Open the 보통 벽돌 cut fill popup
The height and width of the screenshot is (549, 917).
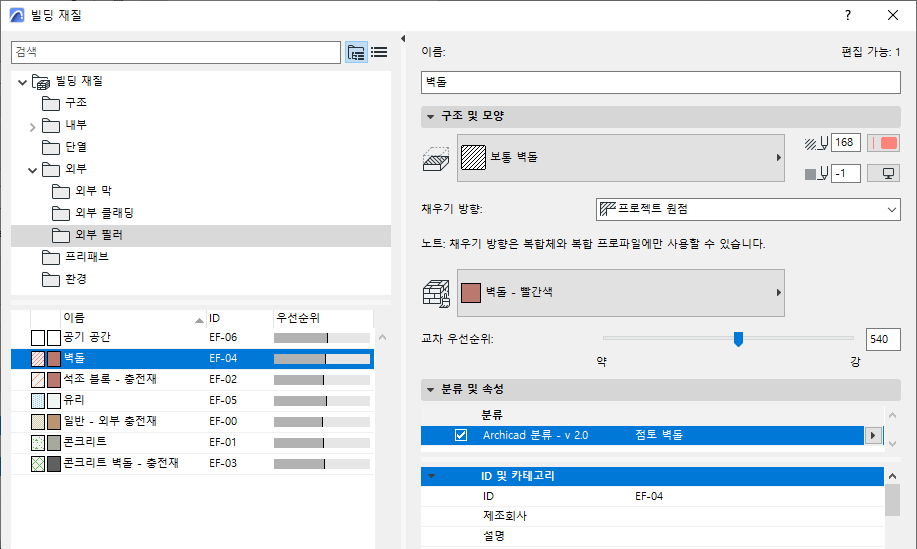tap(620, 158)
